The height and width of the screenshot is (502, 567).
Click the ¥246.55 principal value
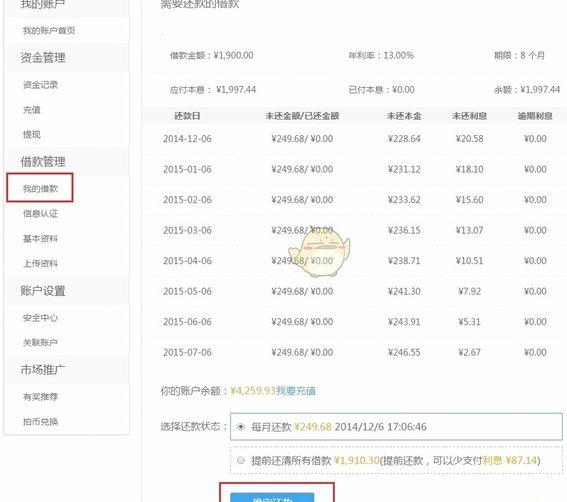[404, 352]
